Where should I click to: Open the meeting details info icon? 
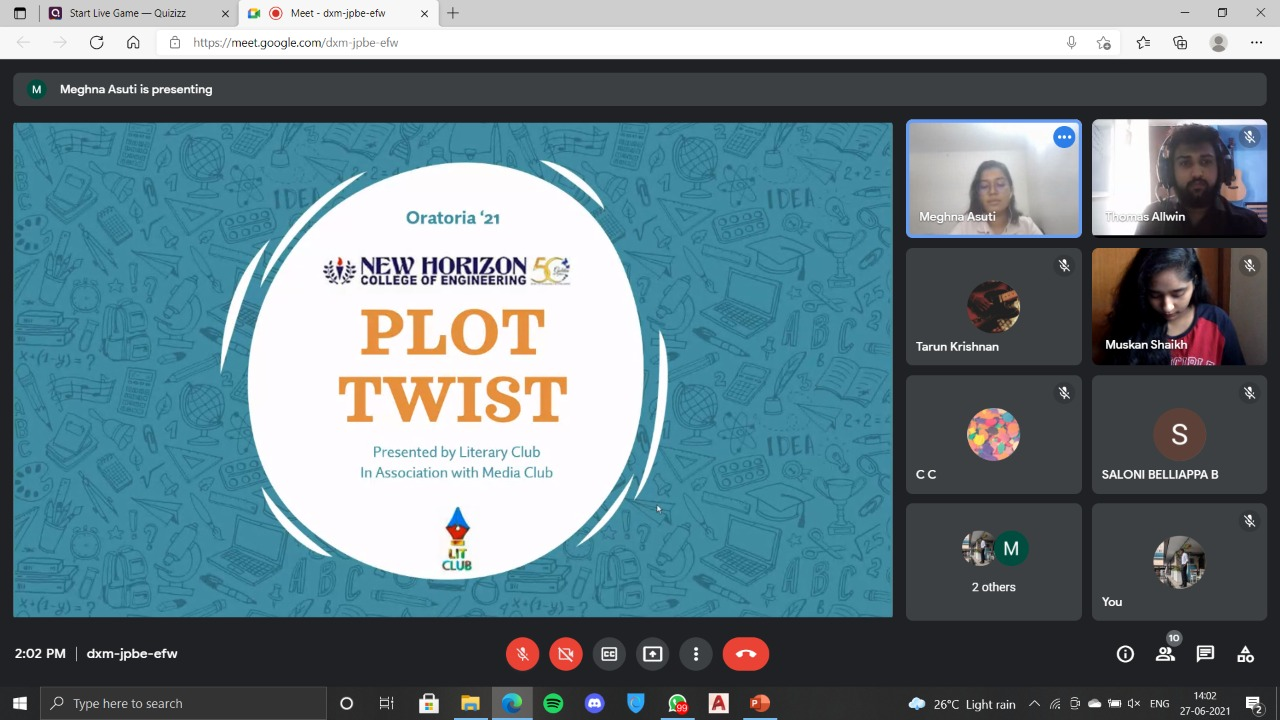coord(1125,654)
